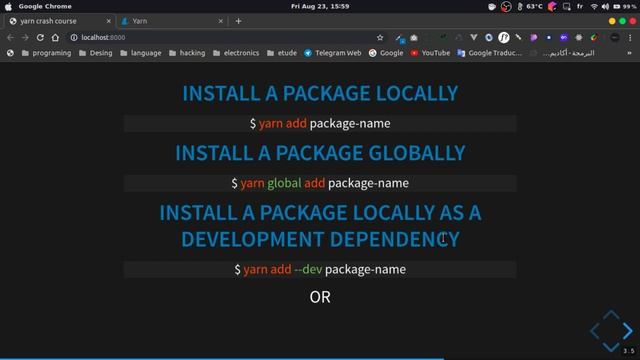The image size is (640, 360).
Task: Open the hacking bookmarks folder
Action: pos(187,53)
